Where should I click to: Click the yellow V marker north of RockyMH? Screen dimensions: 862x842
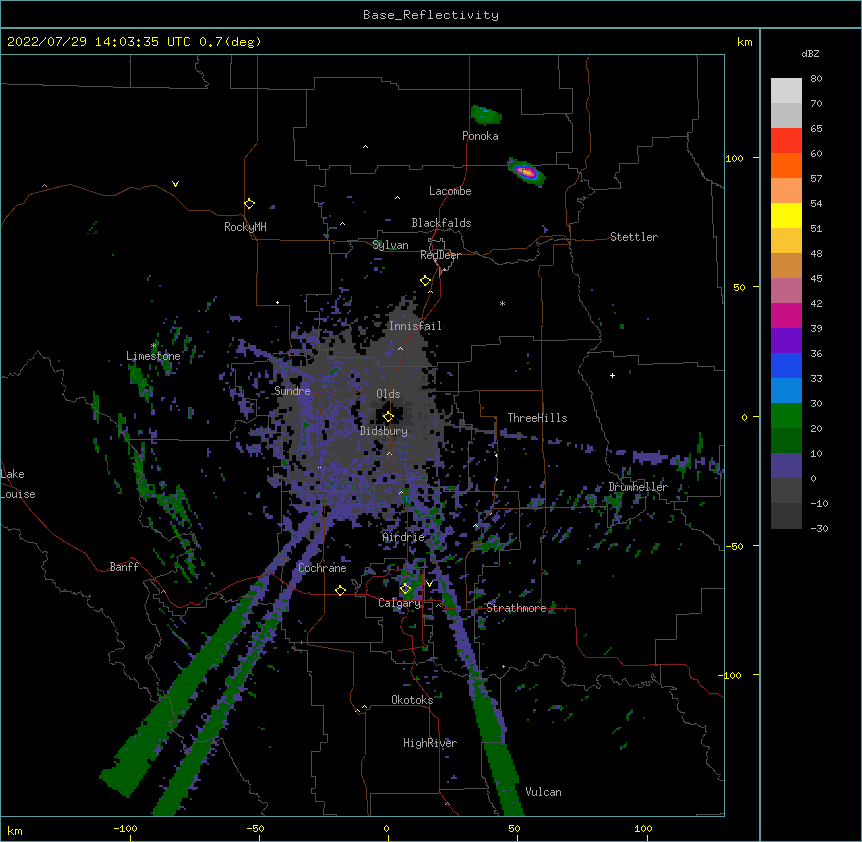pos(175,184)
